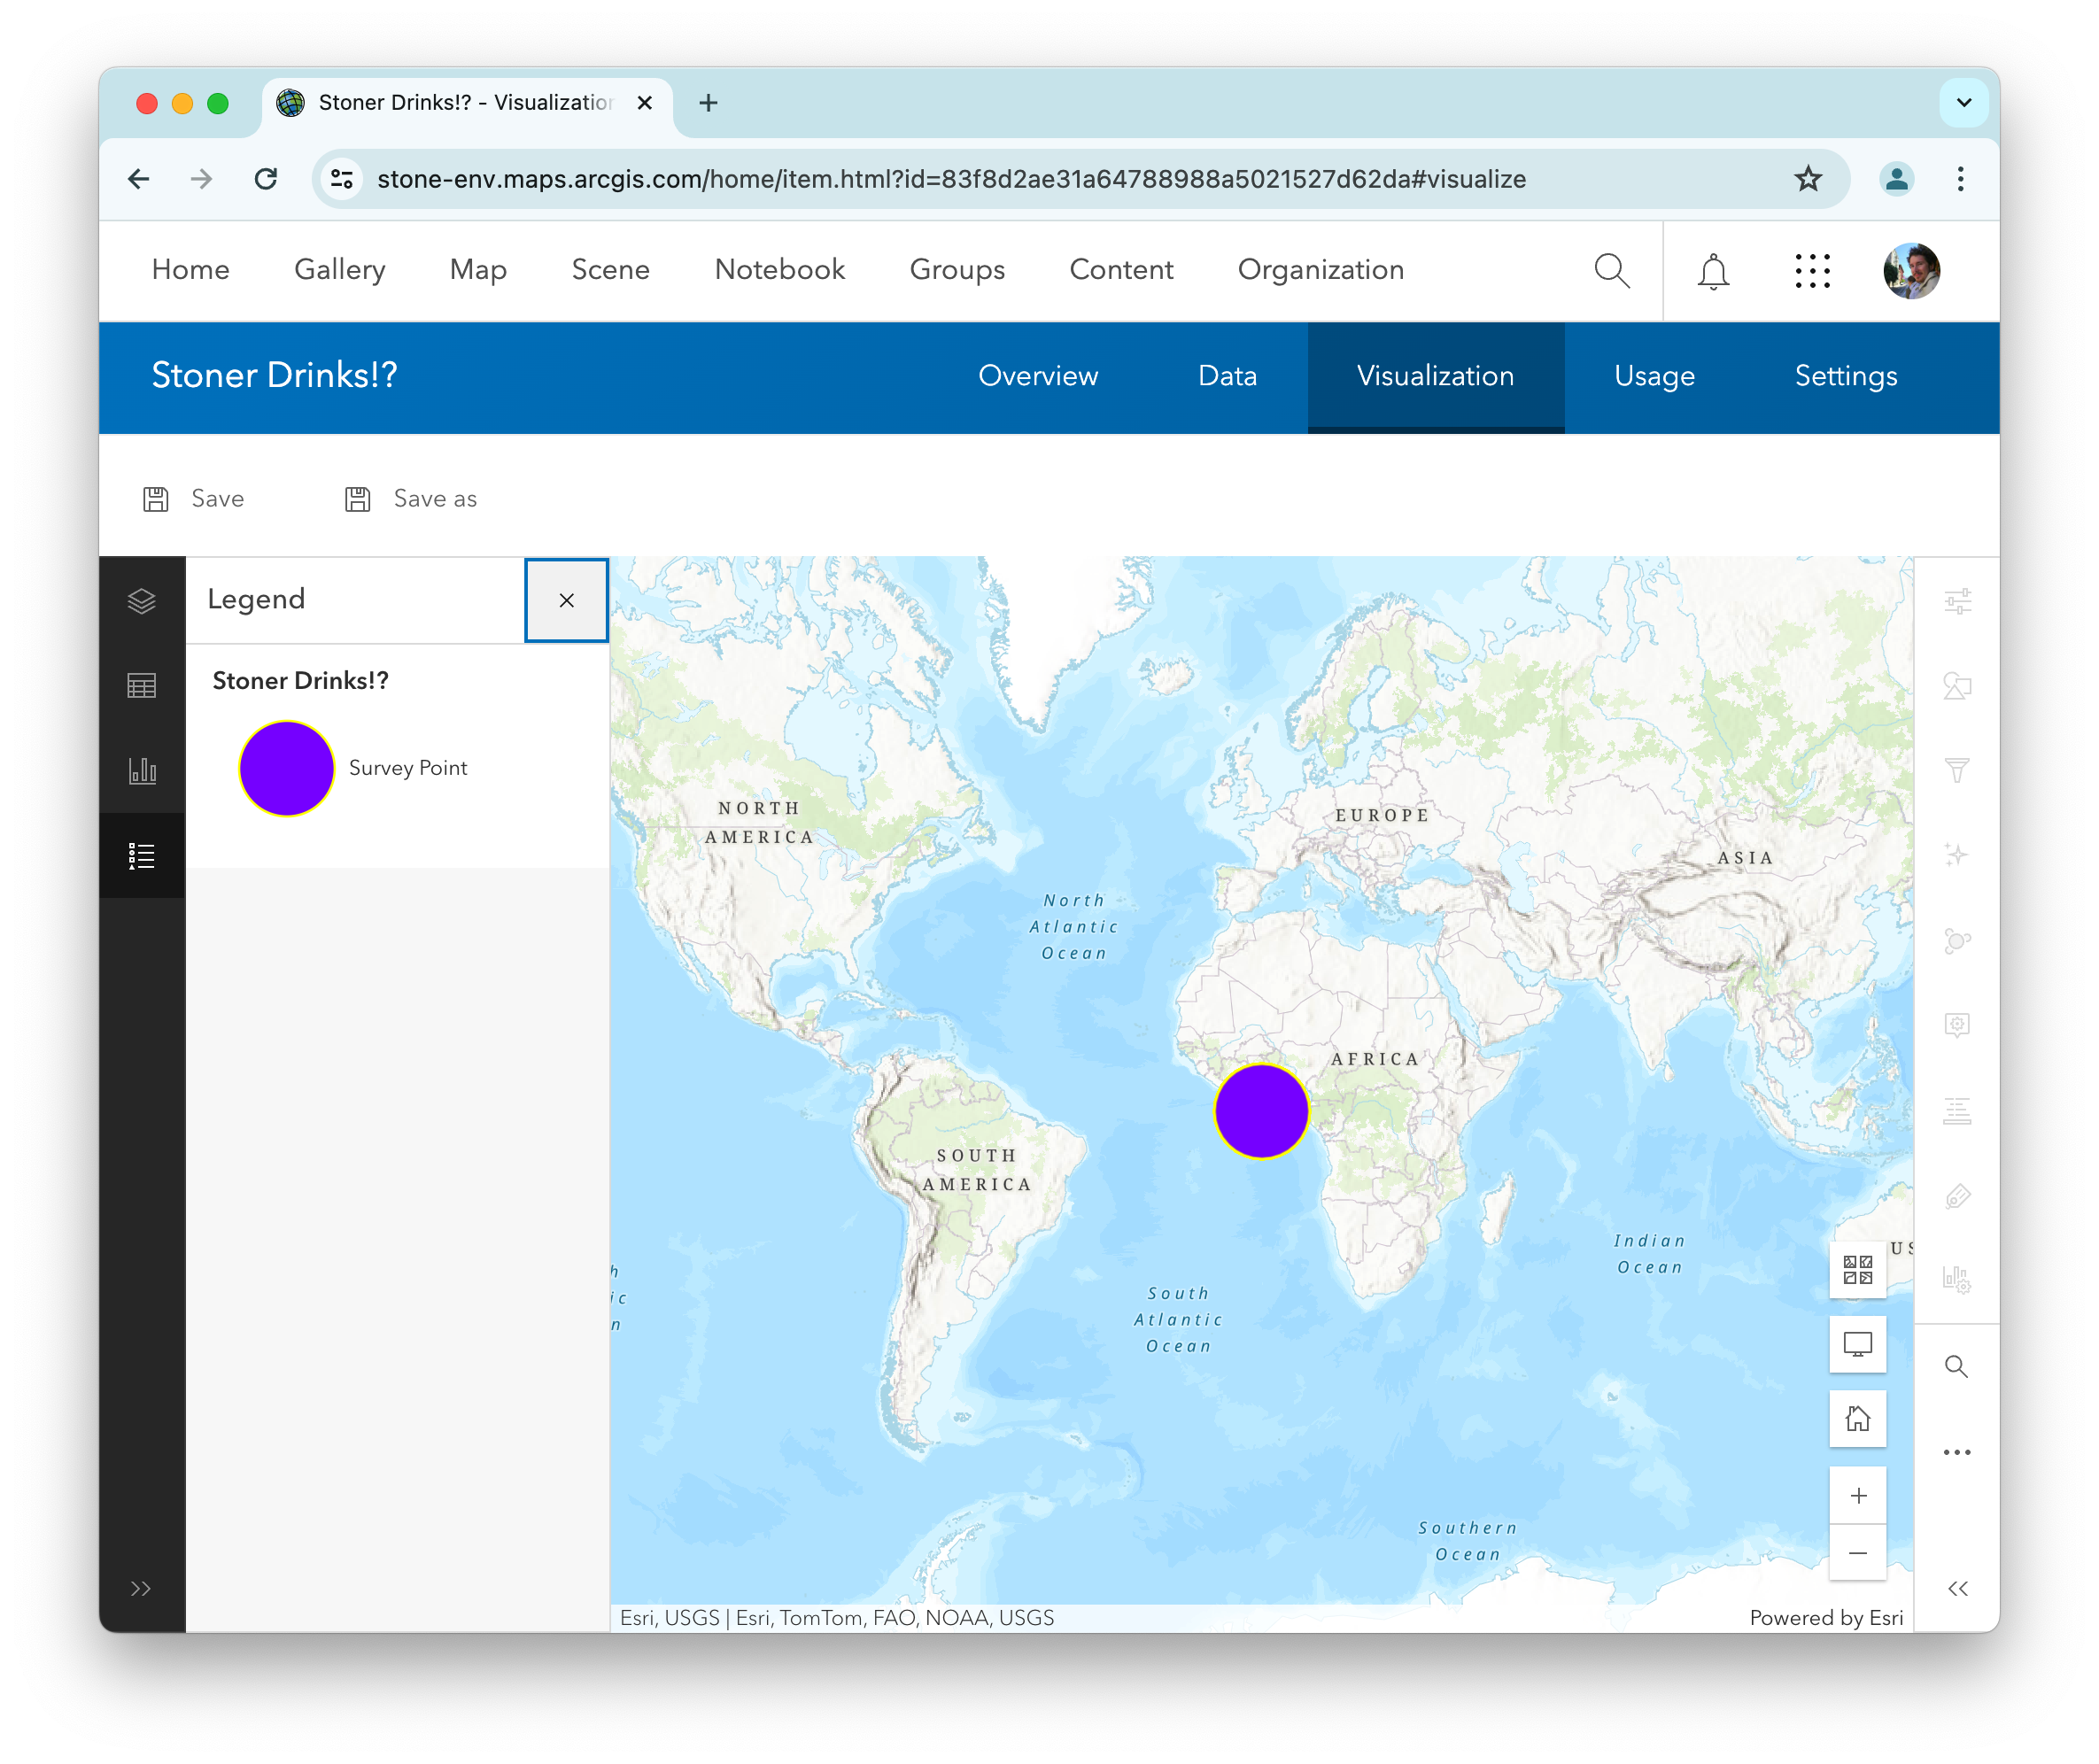Click the basemap gallery button on map

coord(1857,1269)
